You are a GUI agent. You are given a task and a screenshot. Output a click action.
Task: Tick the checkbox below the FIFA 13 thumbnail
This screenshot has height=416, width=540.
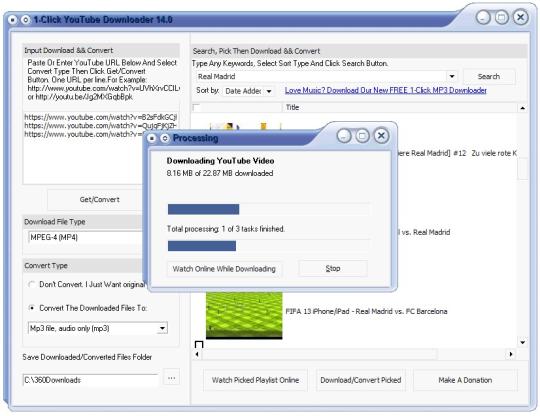click(199, 344)
